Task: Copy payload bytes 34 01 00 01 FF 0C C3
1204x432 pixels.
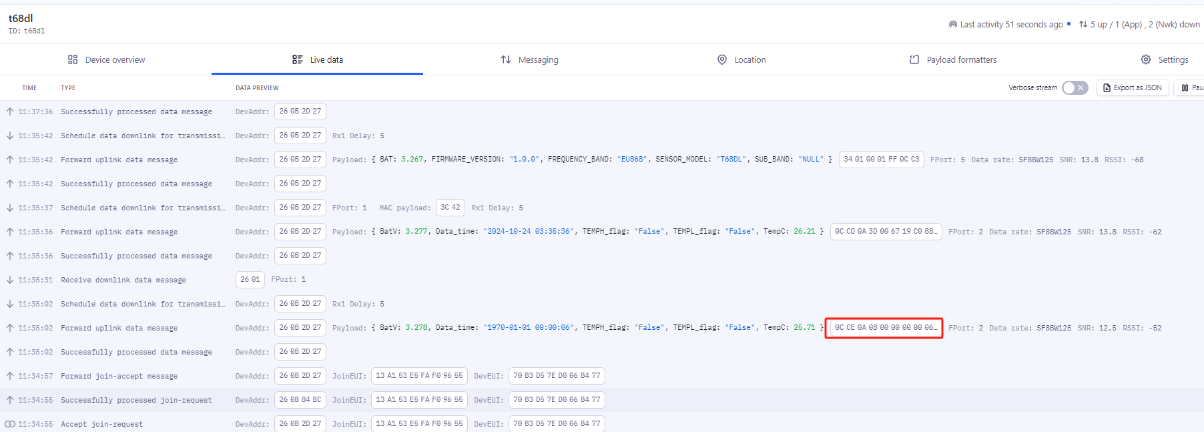Action: tap(881, 160)
